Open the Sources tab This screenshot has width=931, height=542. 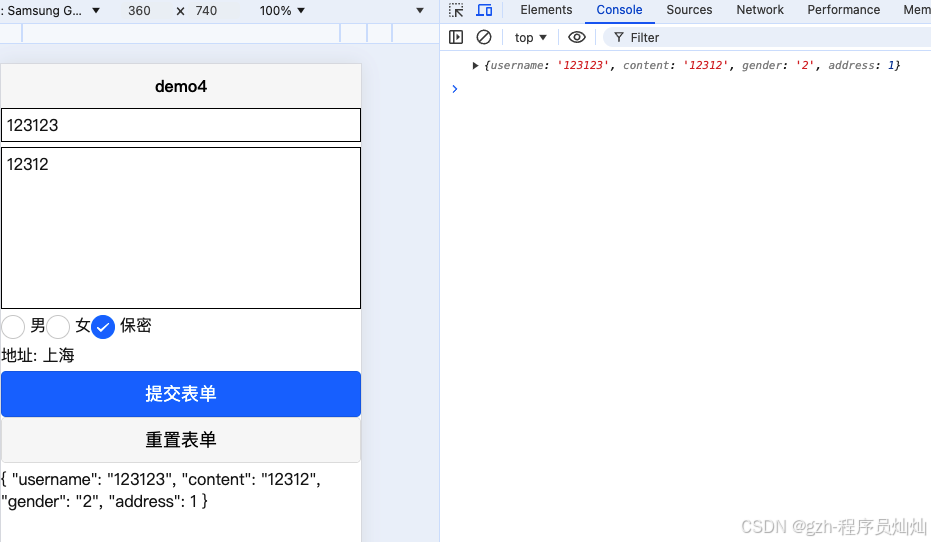[x=689, y=10]
